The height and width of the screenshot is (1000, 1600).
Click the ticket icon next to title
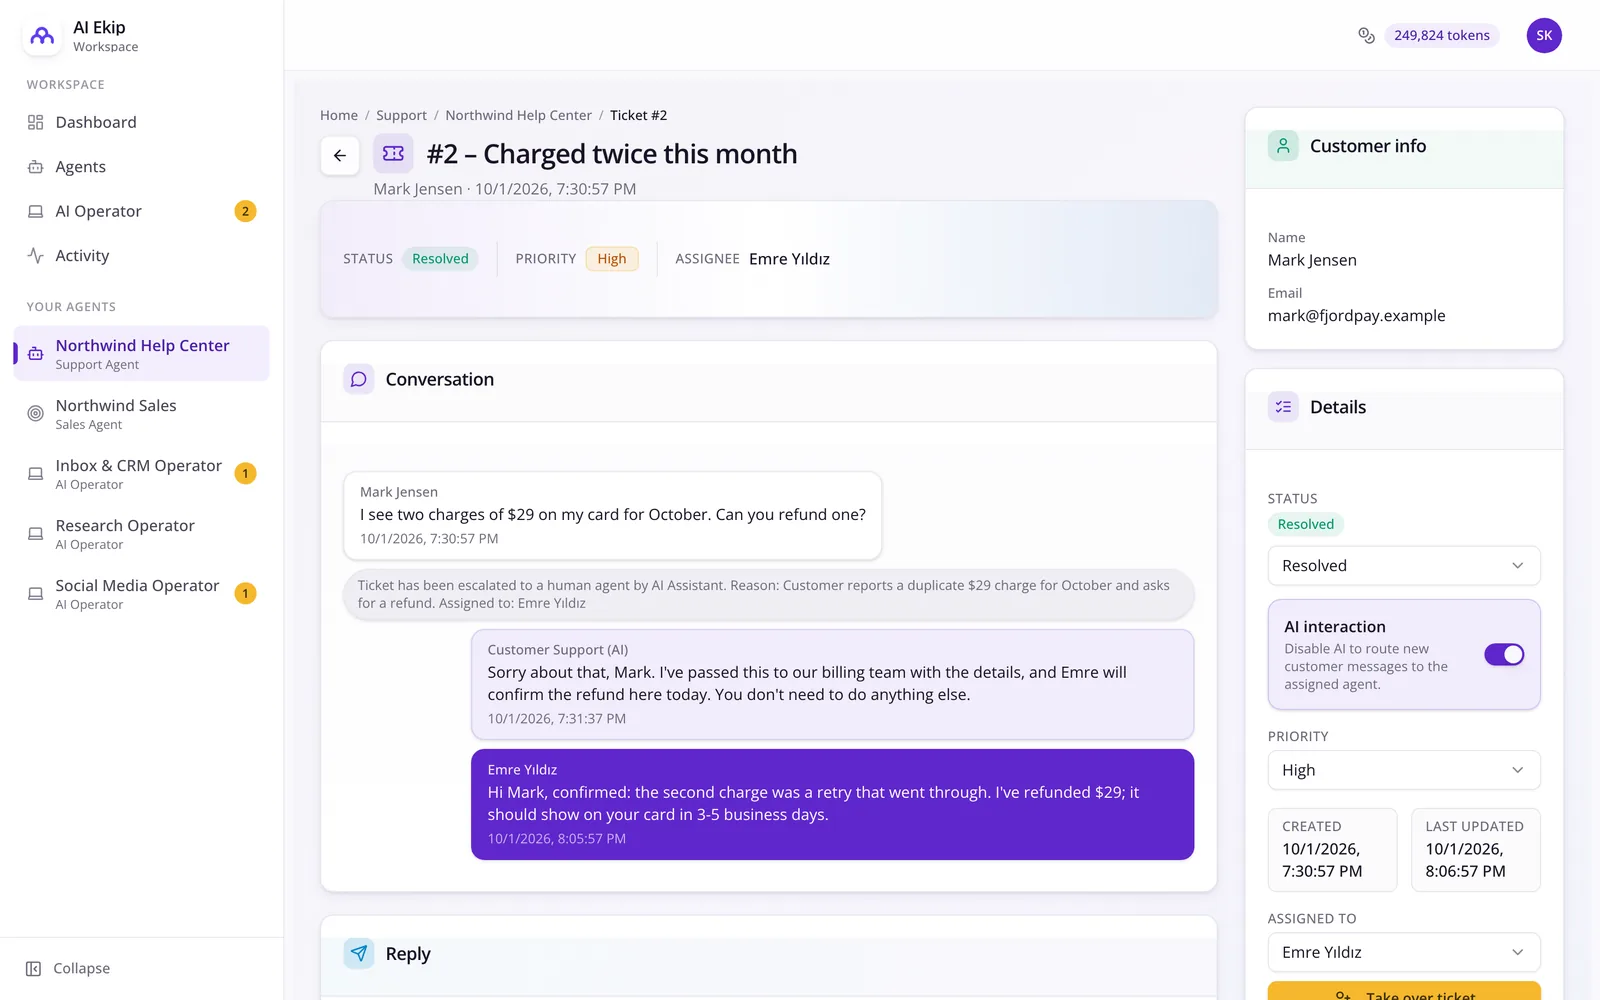point(393,154)
